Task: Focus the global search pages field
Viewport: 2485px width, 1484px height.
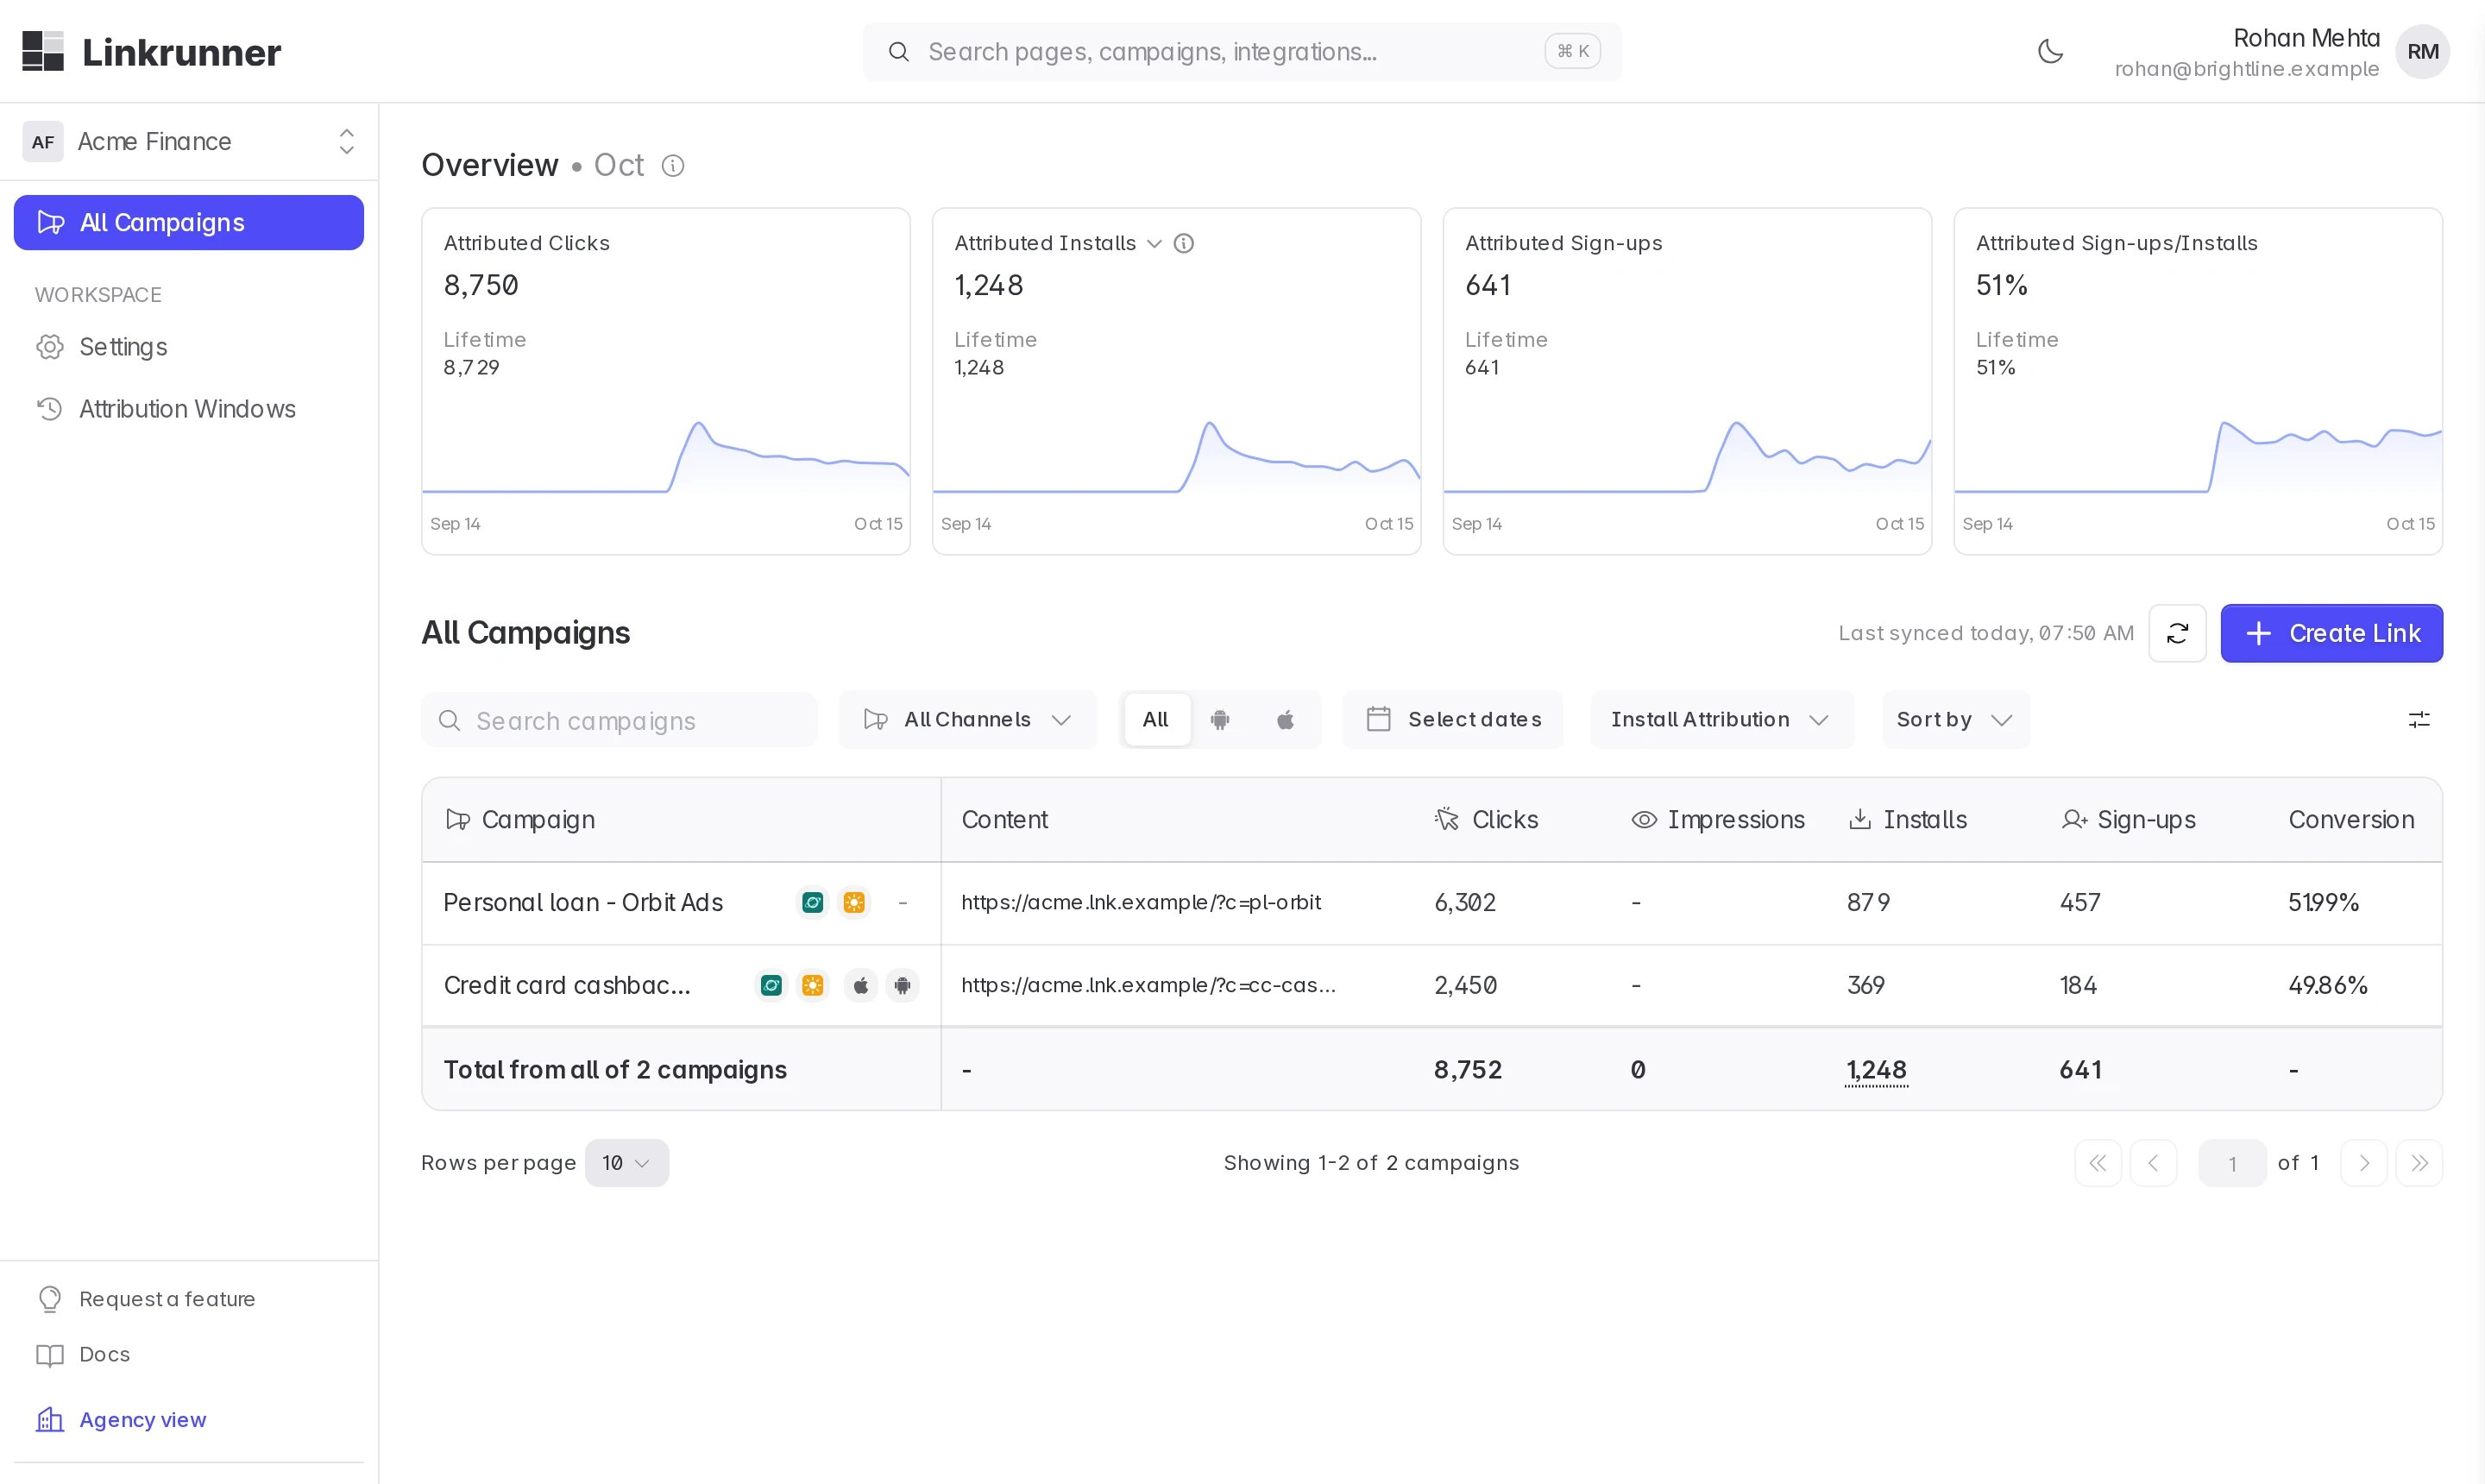Action: 1242,51
